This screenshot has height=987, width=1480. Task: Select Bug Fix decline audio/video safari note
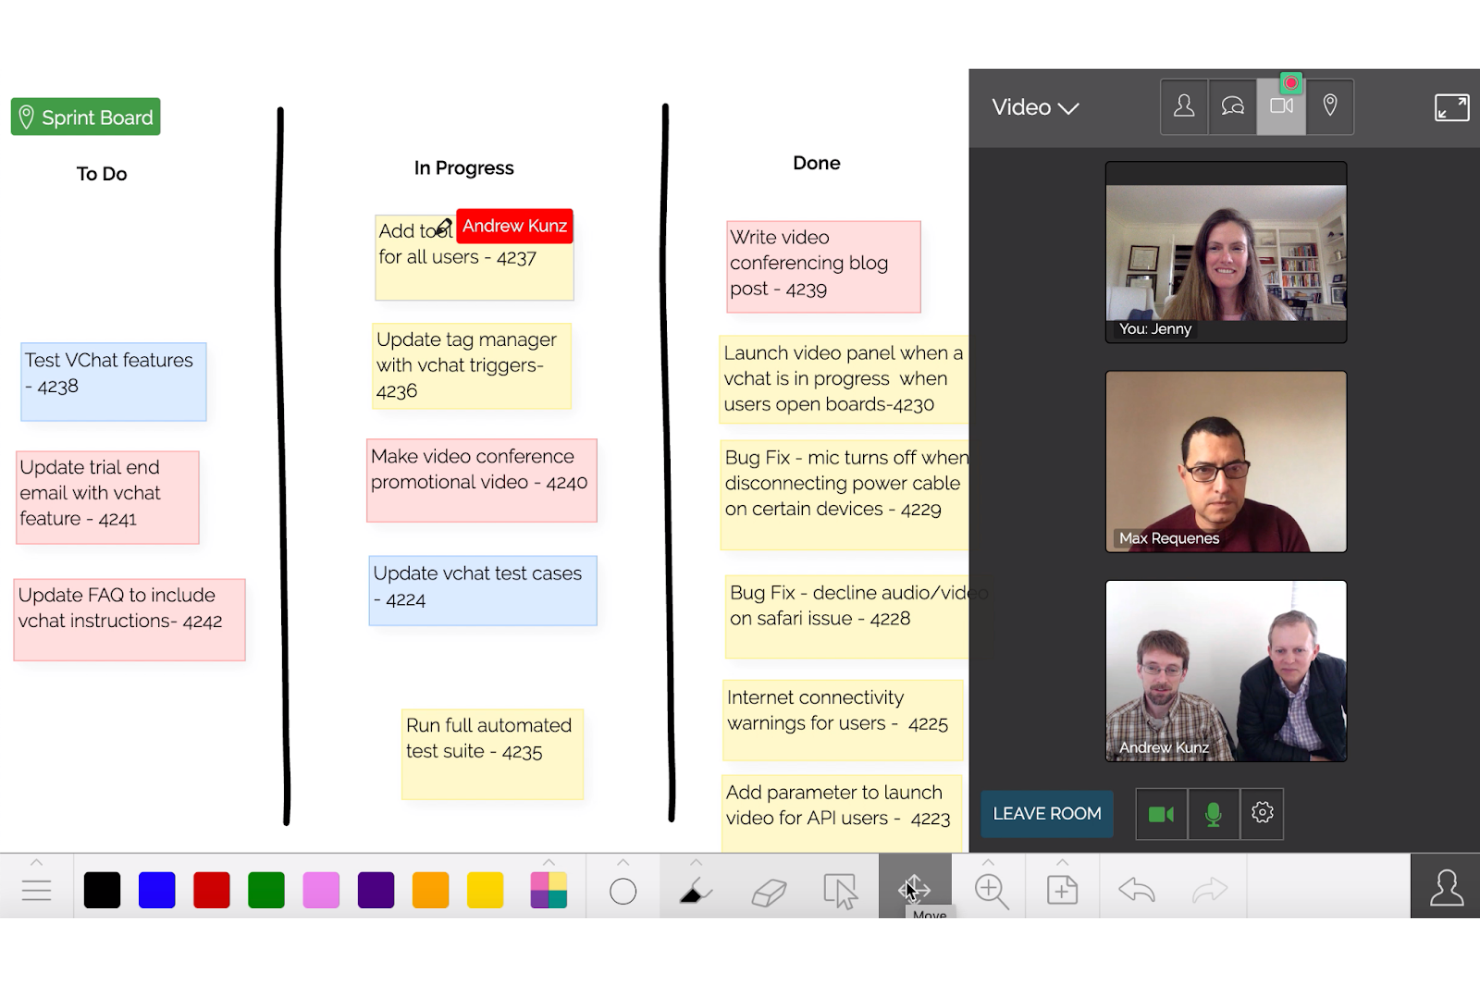848,617
